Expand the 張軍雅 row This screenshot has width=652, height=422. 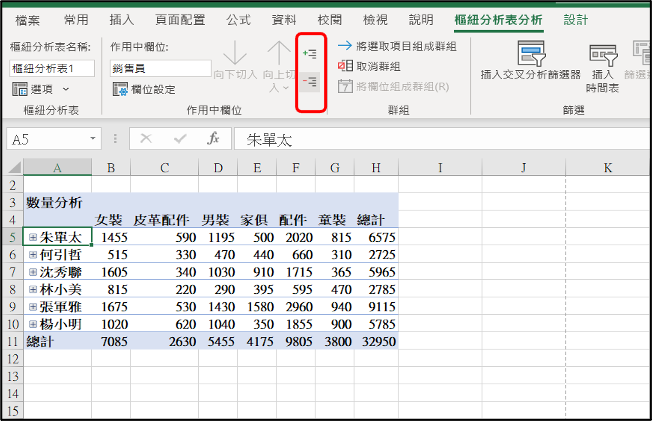(x=33, y=307)
